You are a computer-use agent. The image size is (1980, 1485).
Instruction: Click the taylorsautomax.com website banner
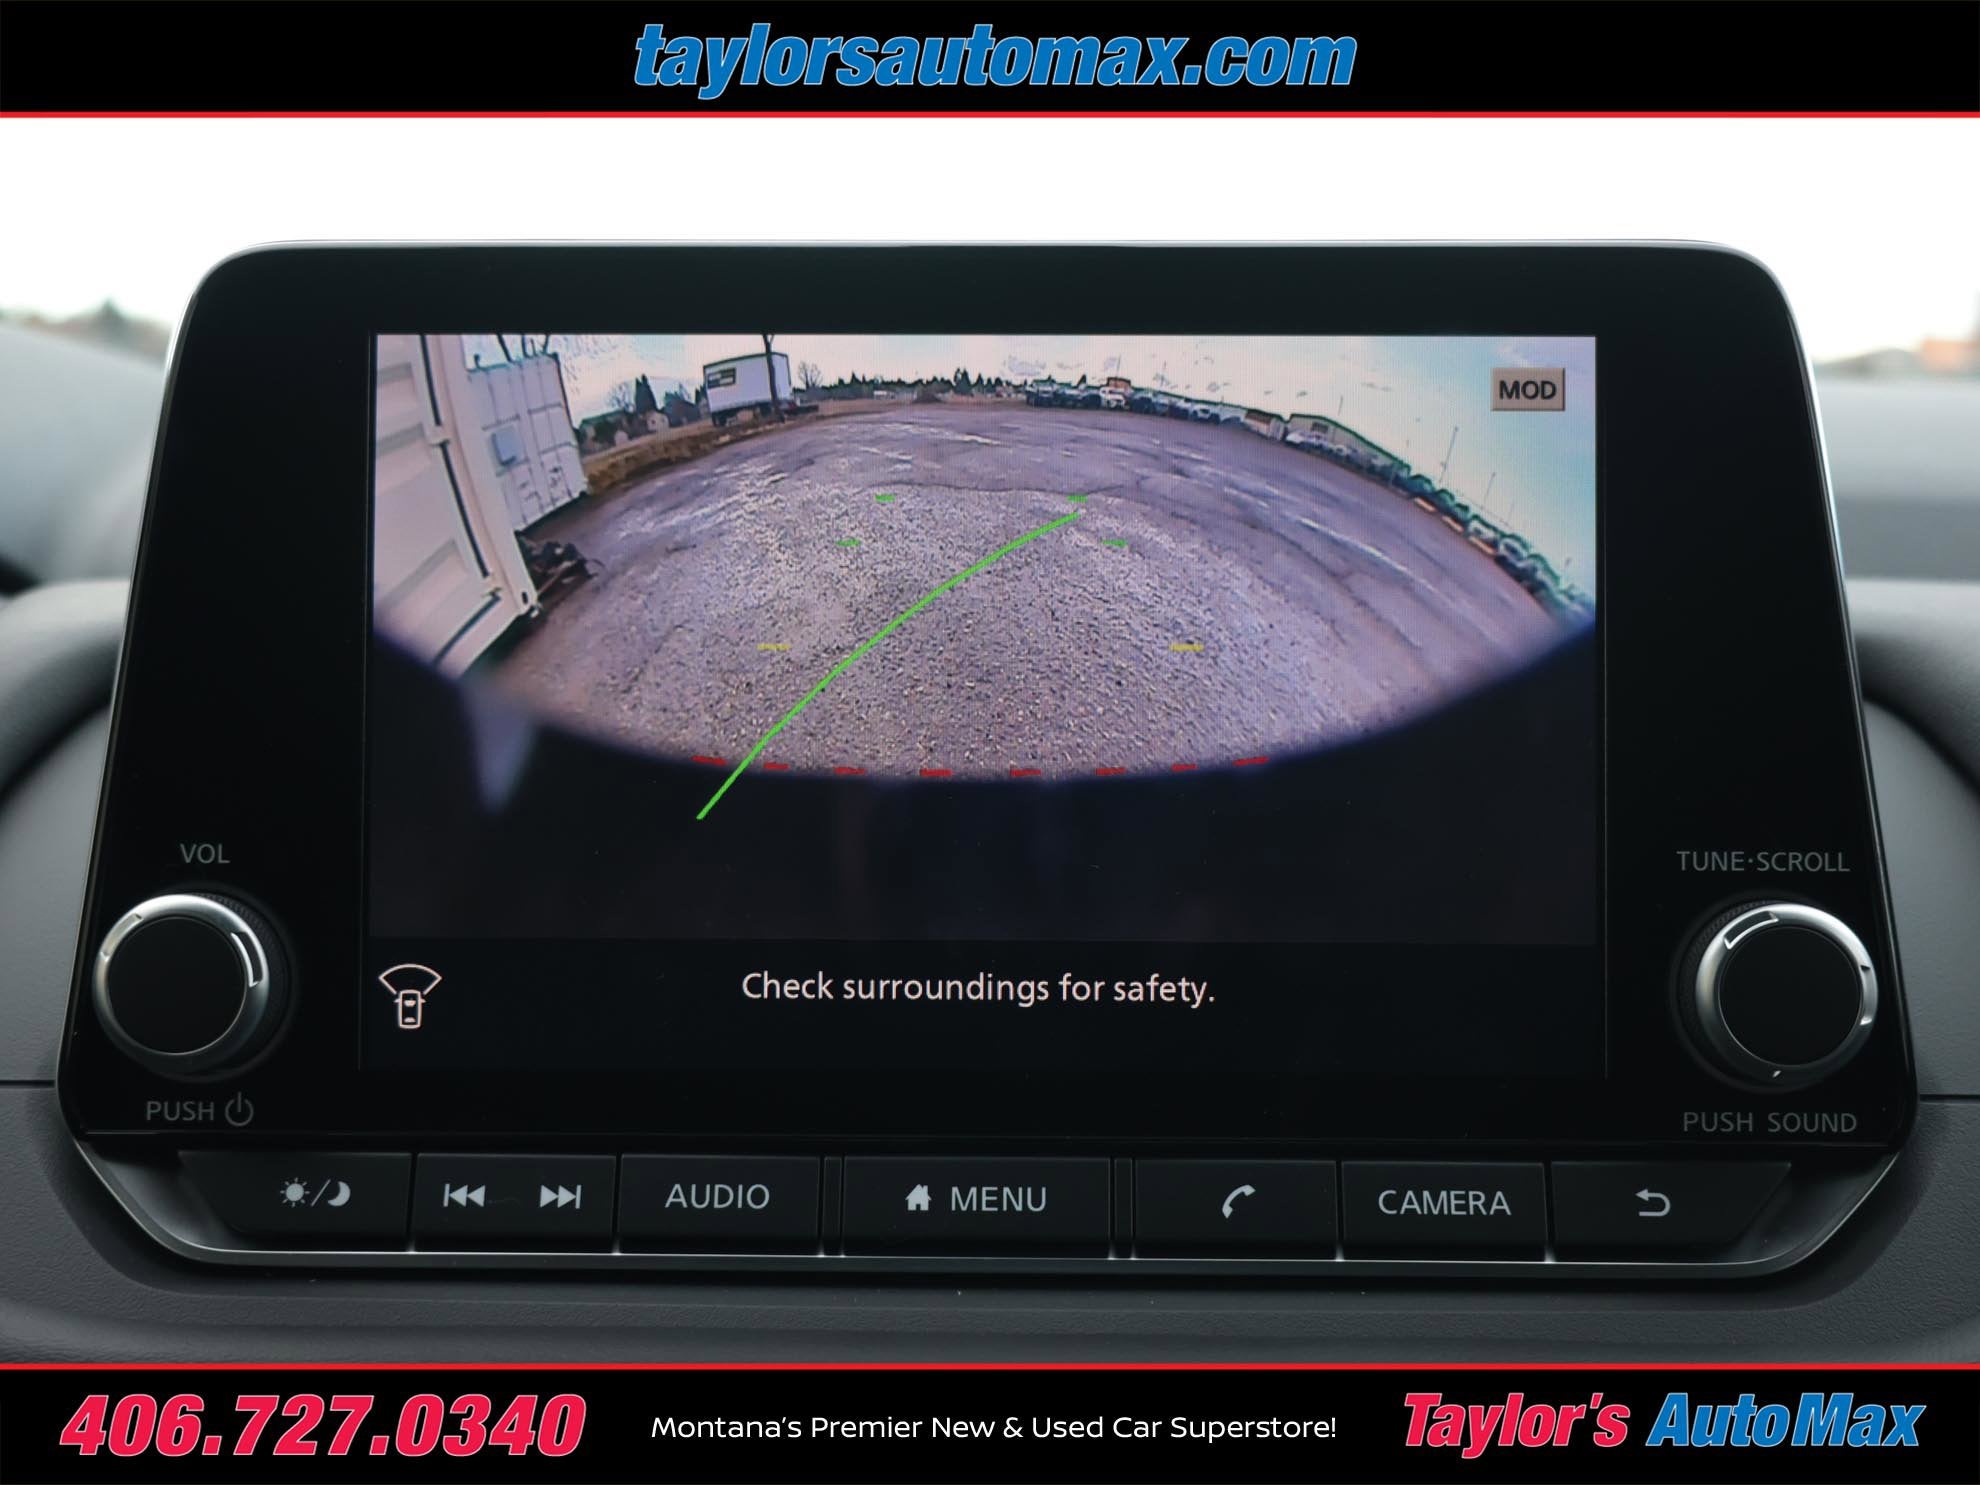pyautogui.click(x=994, y=58)
